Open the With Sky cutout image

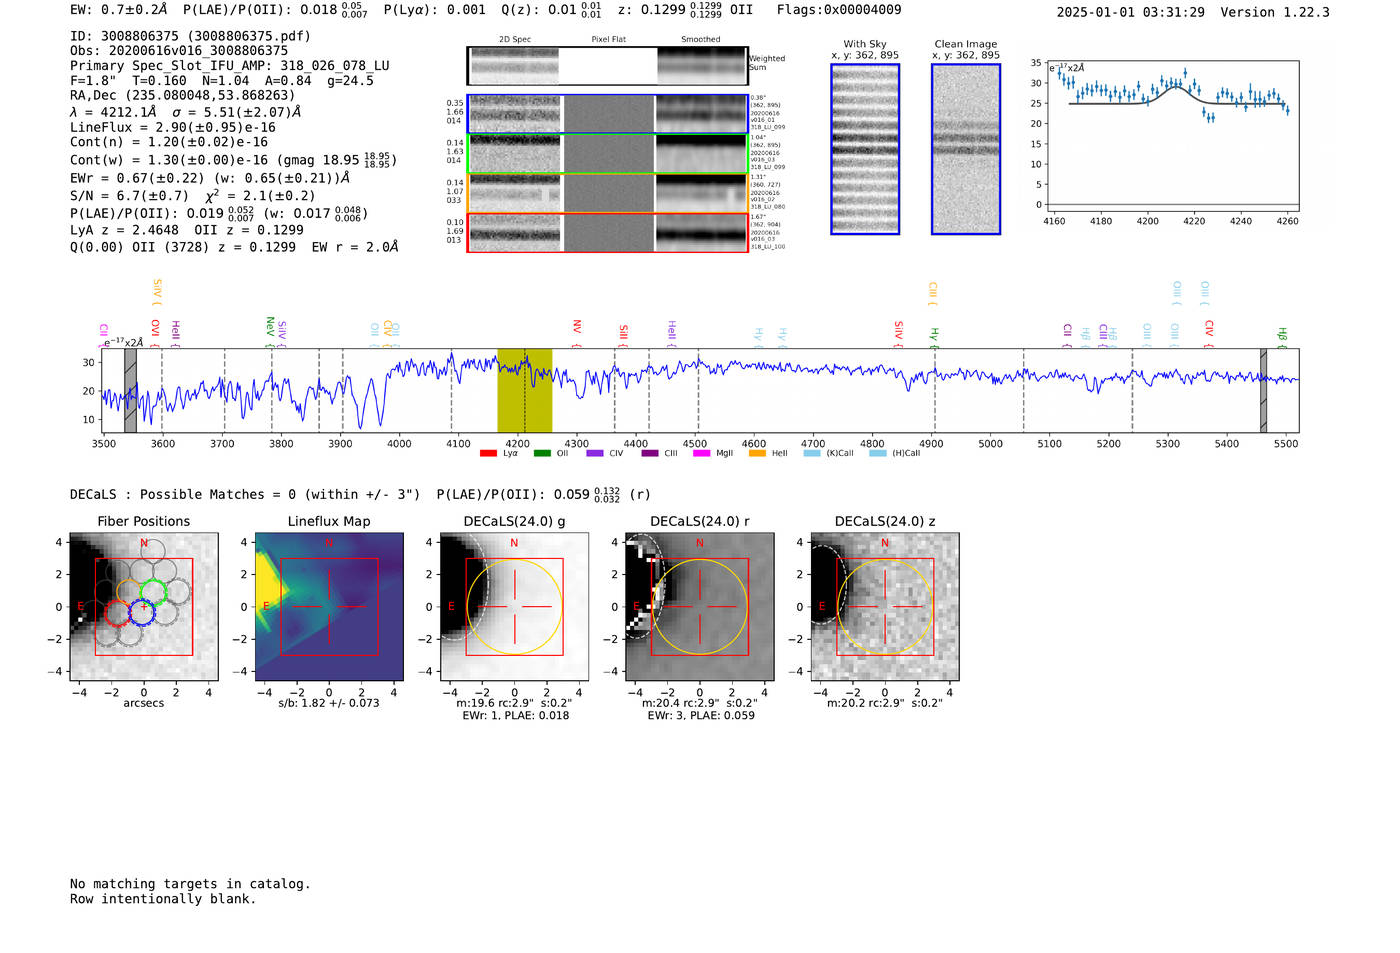pyautogui.click(x=865, y=149)
